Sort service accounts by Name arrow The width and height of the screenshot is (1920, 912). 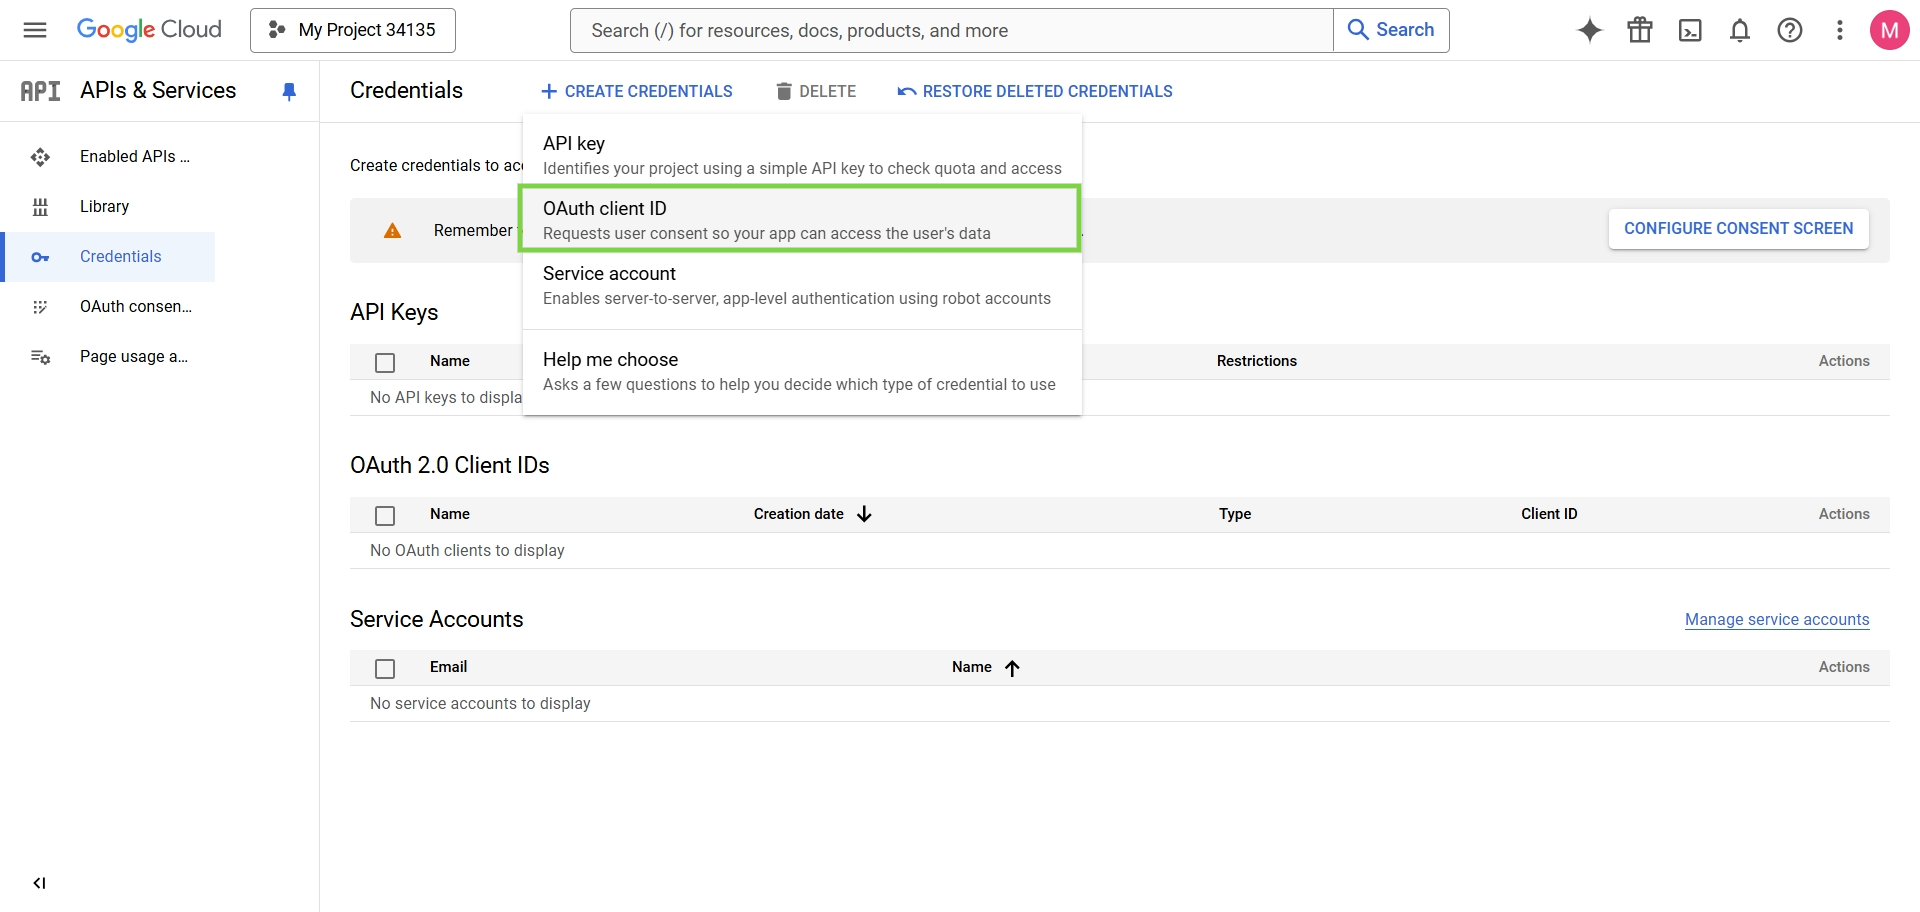(1012, 668)
